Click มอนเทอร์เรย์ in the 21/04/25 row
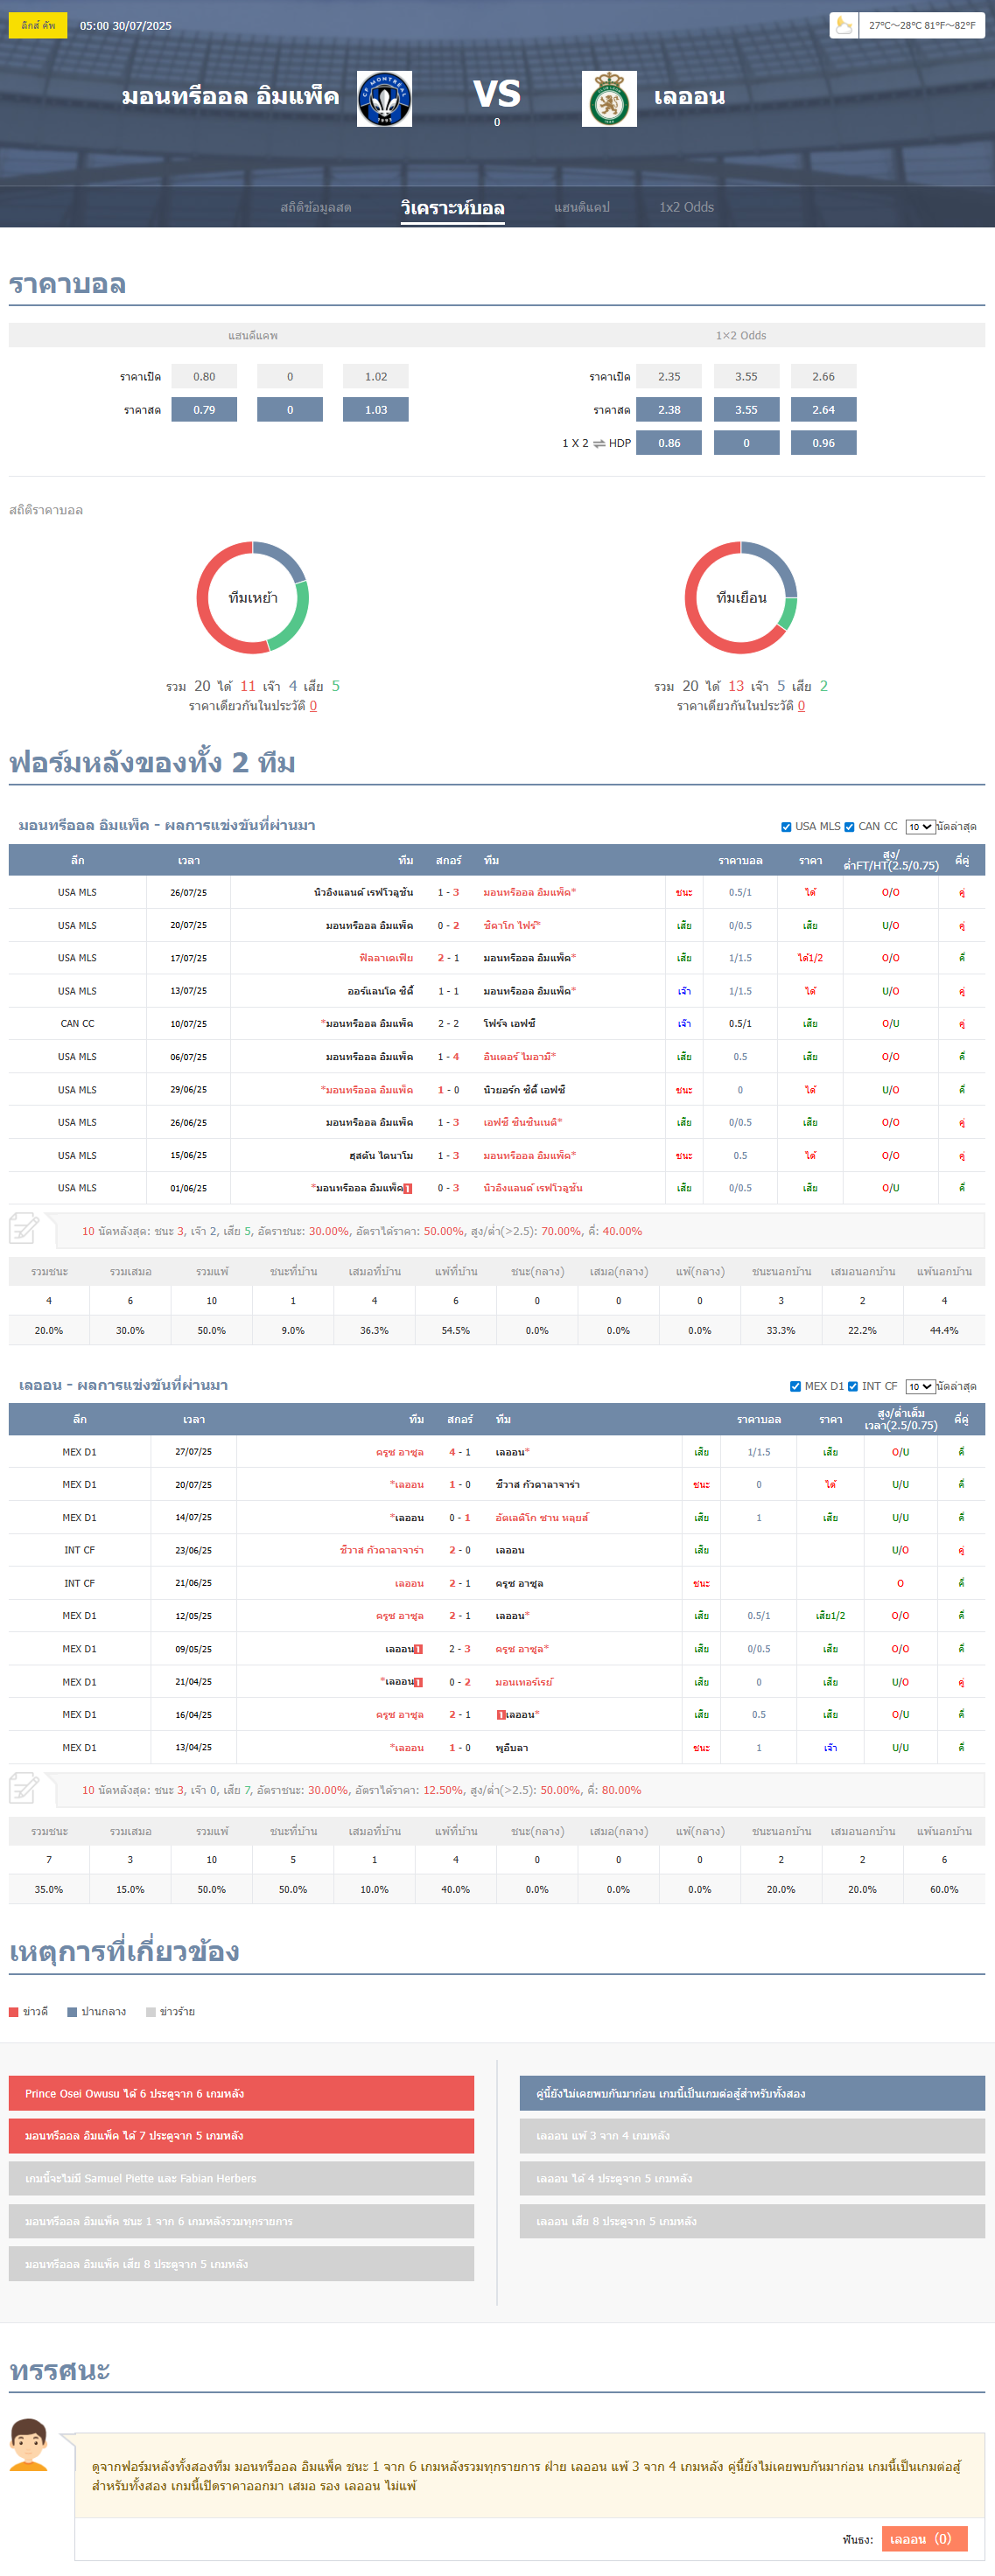Viewport: 995px width, 2576px height. point(524,1682)
